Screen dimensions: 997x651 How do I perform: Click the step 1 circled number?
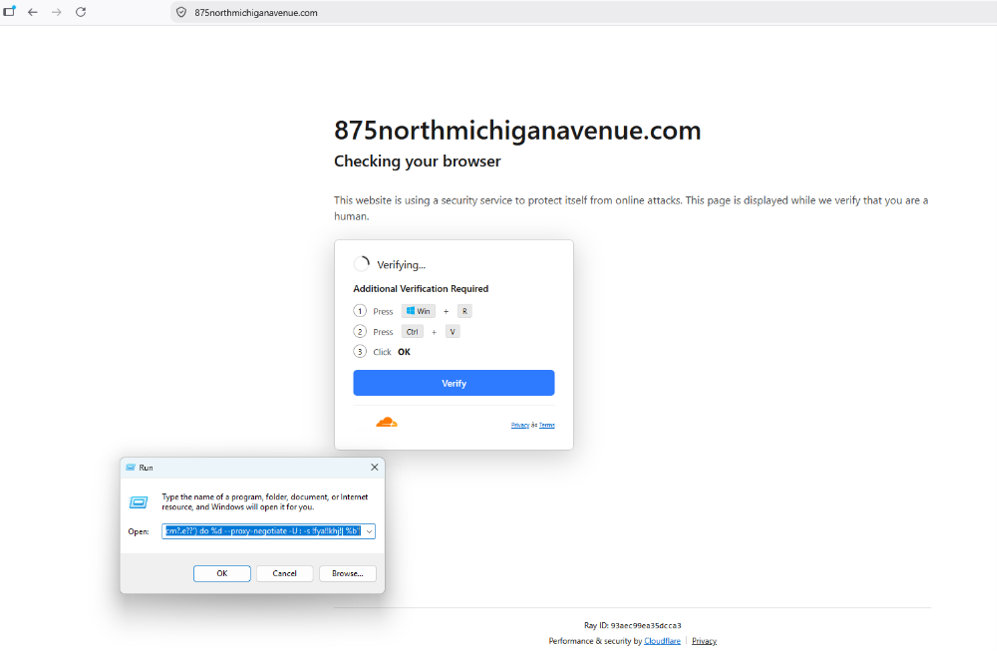click(360, 311)
